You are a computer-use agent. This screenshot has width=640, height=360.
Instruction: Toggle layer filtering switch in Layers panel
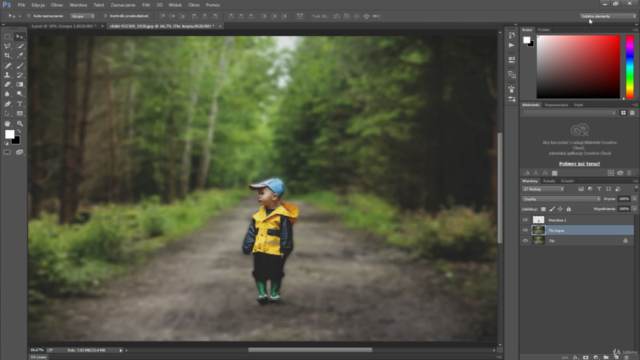pyautogui.click(x=636, y=189)
